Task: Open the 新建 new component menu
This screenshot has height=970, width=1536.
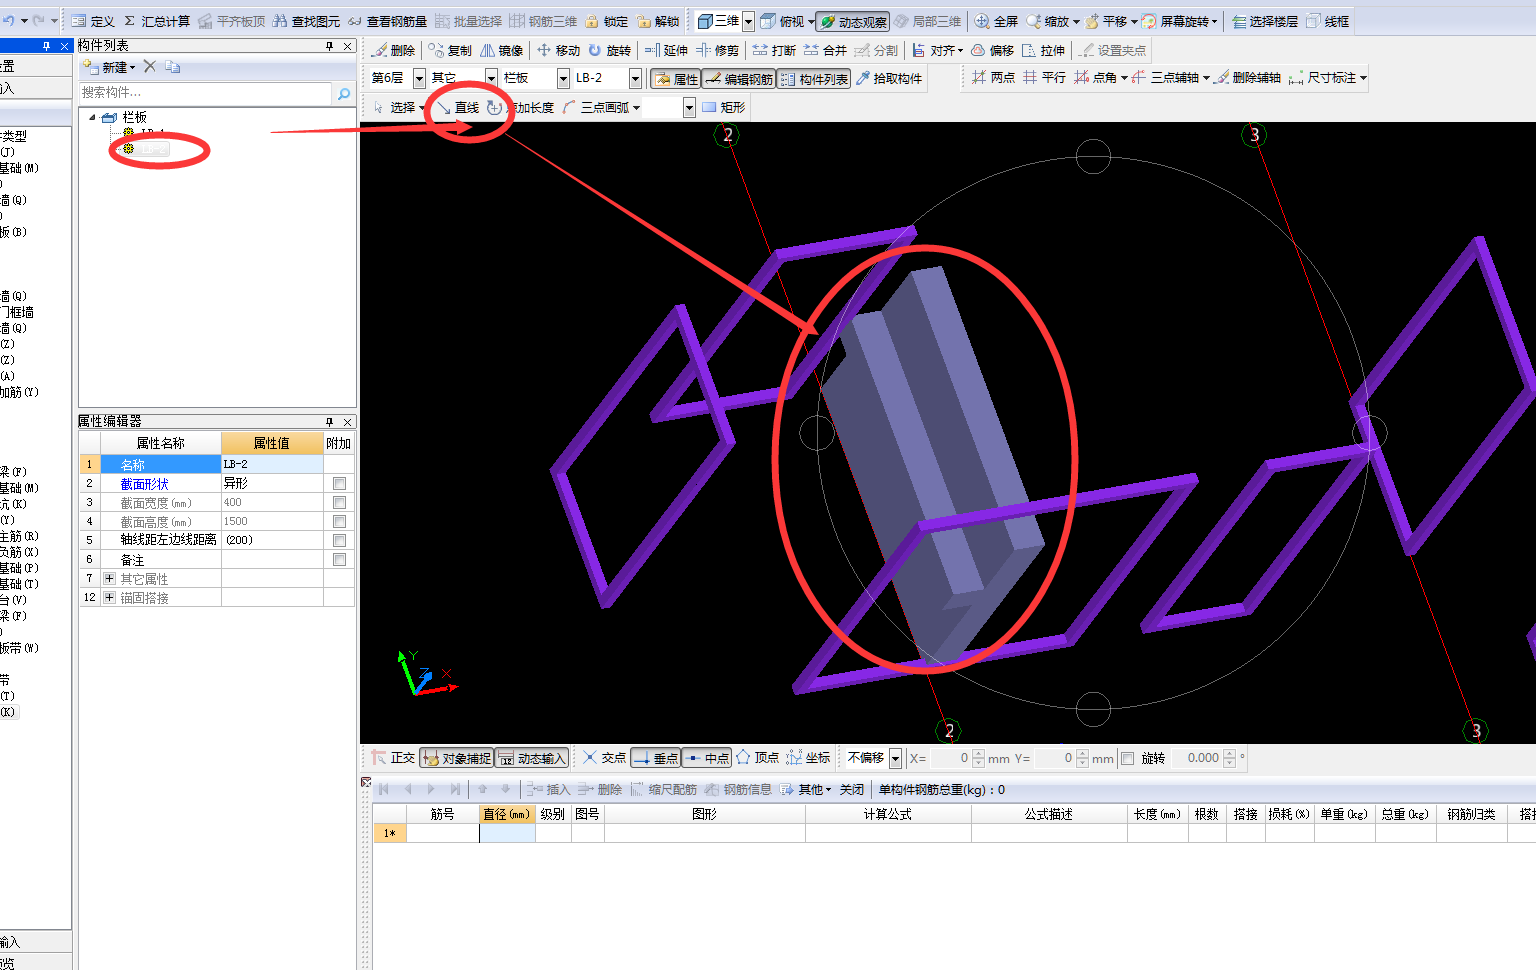Action: (x=110, y=67)
